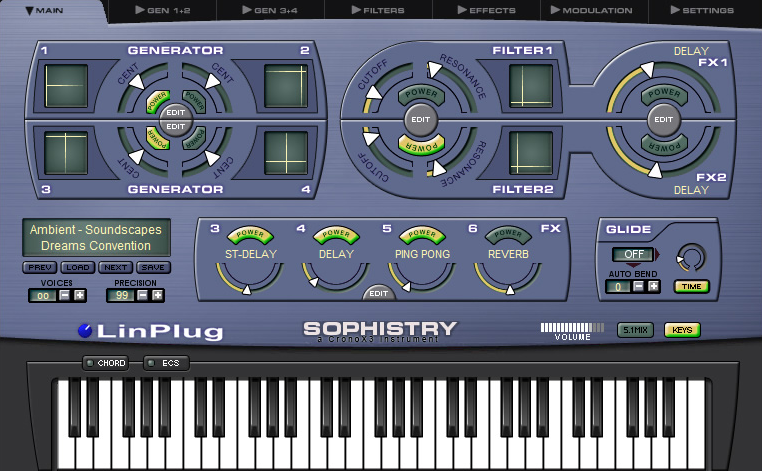Increase Voices with the plus button

pos(79,295)
